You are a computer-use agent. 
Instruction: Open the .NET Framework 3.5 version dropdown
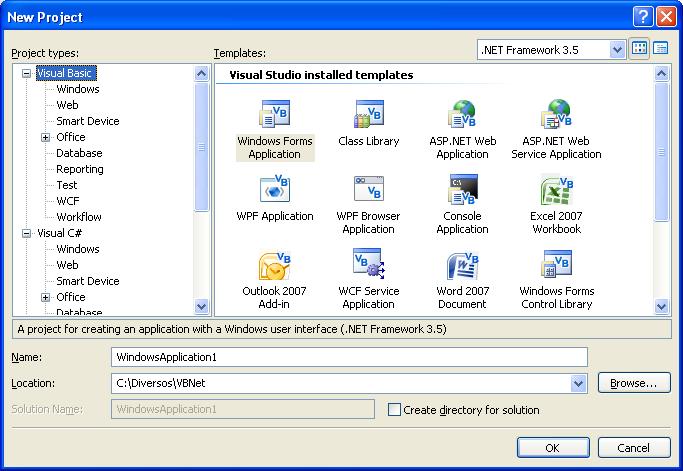point(617,49)
